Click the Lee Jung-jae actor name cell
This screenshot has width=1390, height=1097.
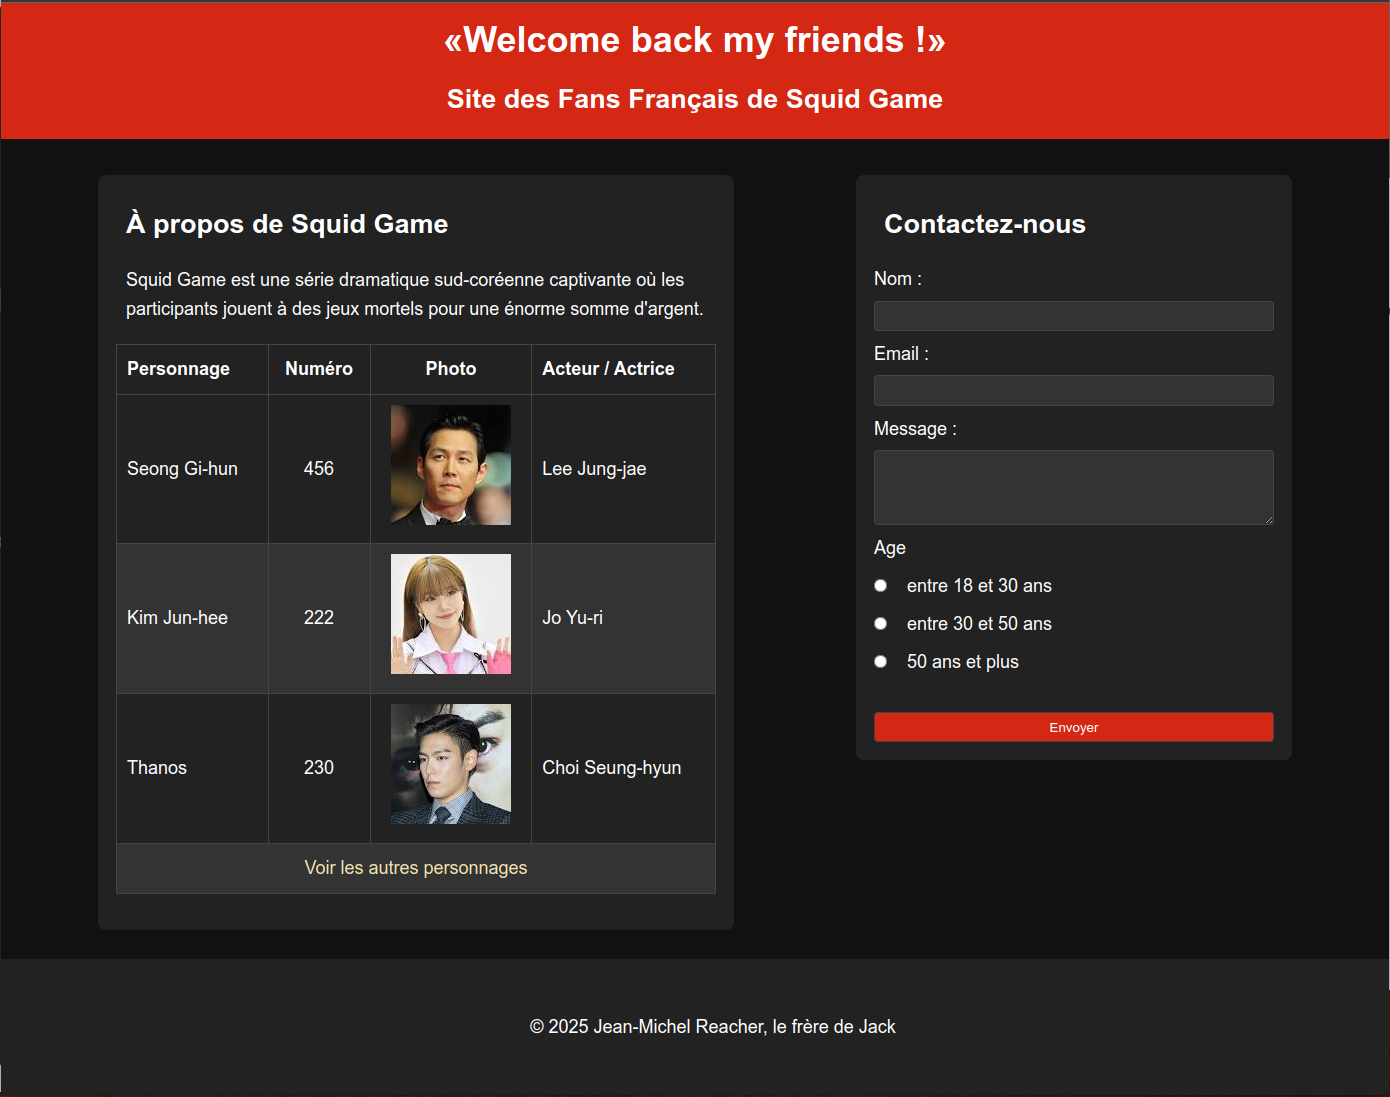click(594, 469)
